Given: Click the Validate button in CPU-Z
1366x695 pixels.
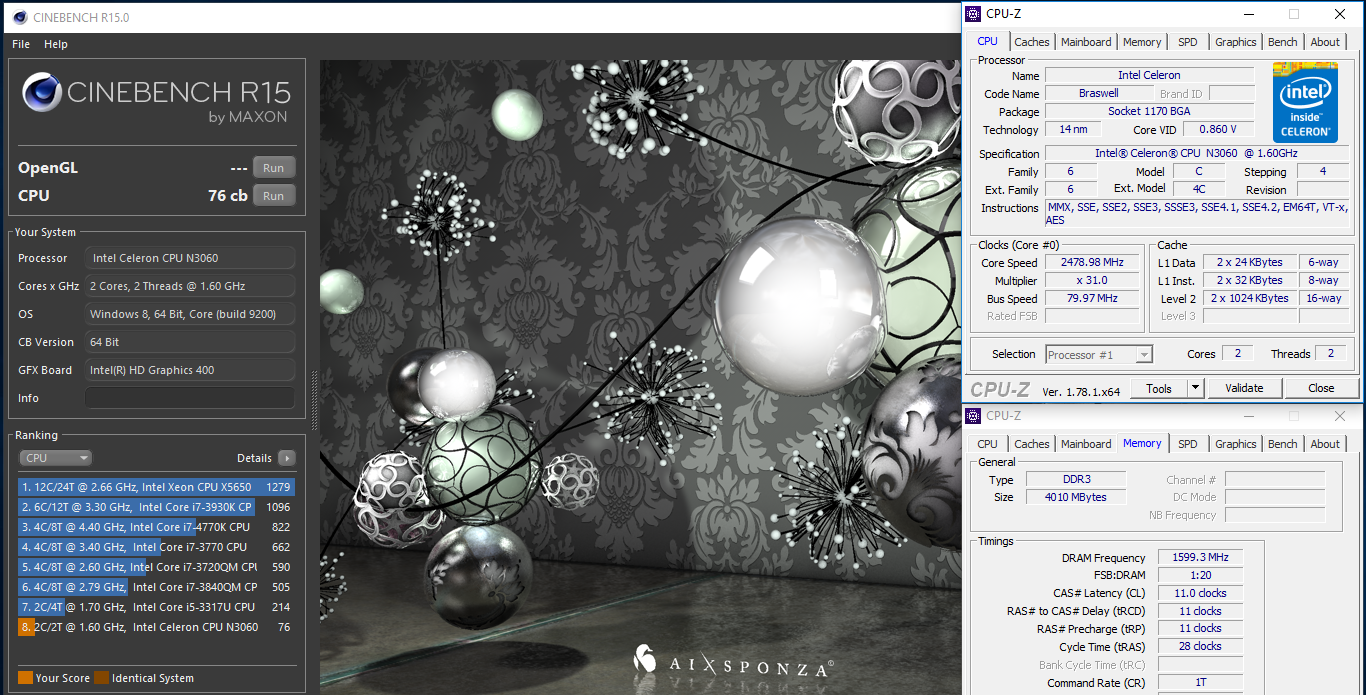Looking at the screenshot, I should (1244, 388).
